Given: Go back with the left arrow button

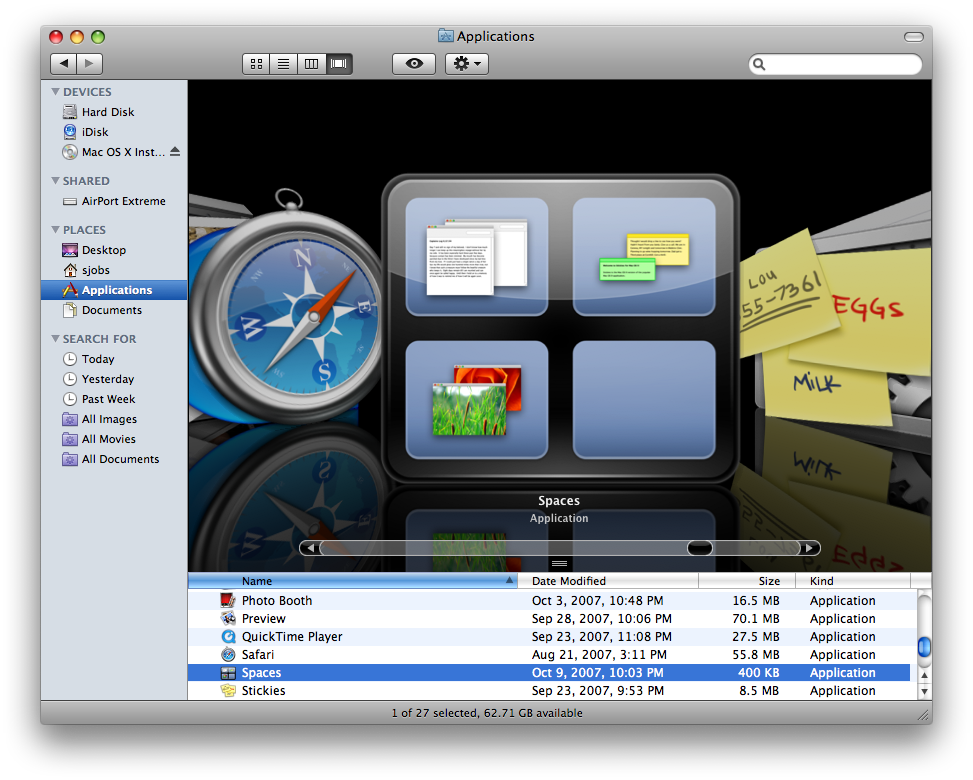Looking at the screenshot, I should pyautogui.click(x=63, y=63).
